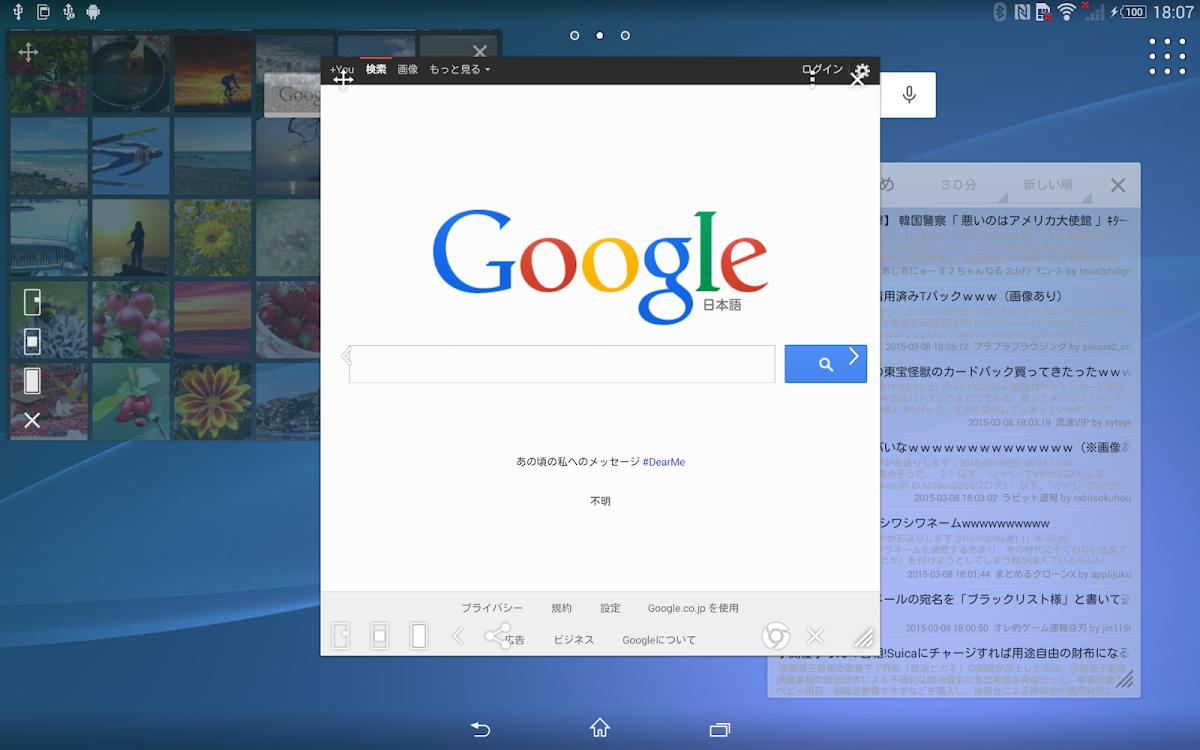Tap the Wi-Fi status icon
This screenshot has width=1200, height=750.
pos(1067,12)
